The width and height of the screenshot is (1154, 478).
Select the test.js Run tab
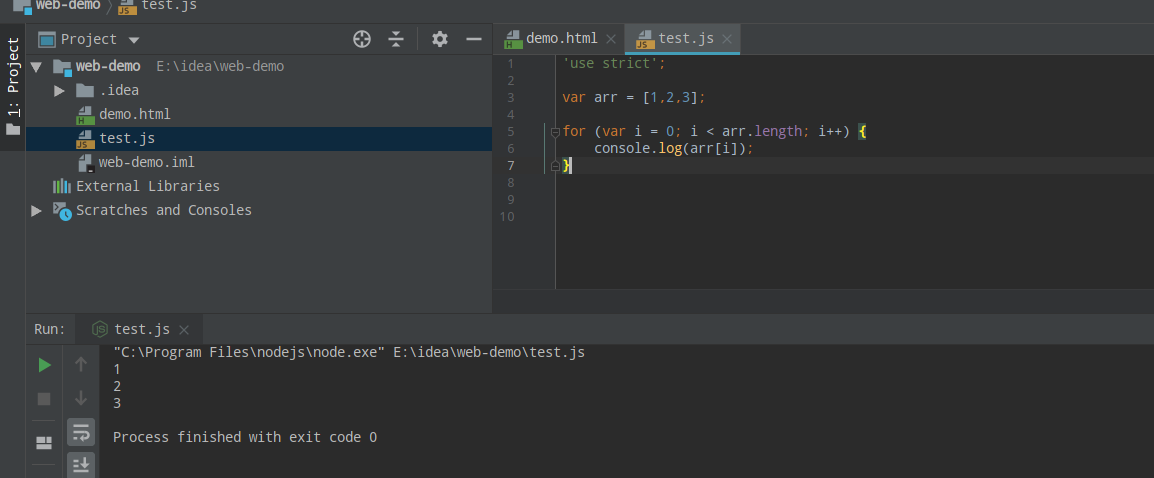[141, 329]
